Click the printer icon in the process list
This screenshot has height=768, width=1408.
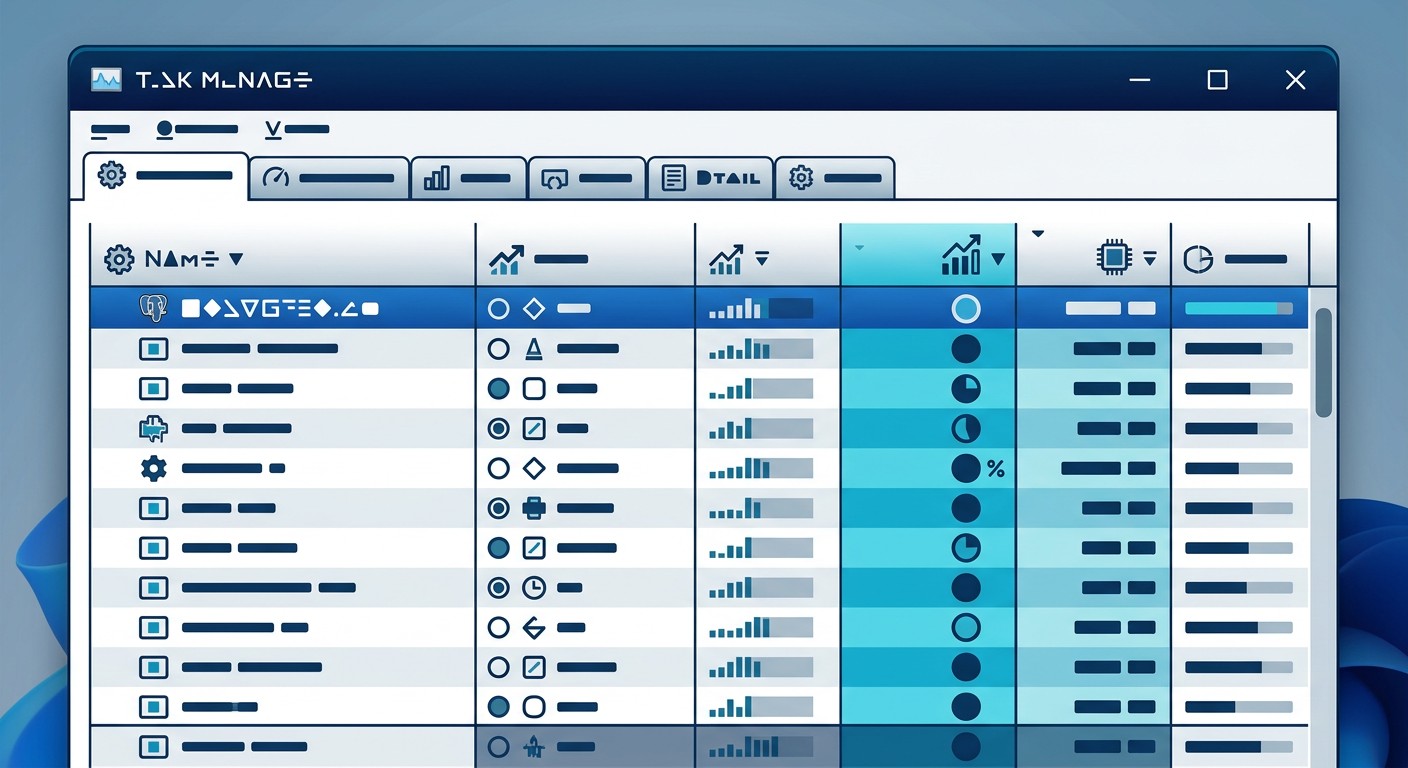[x=534, y=508]
